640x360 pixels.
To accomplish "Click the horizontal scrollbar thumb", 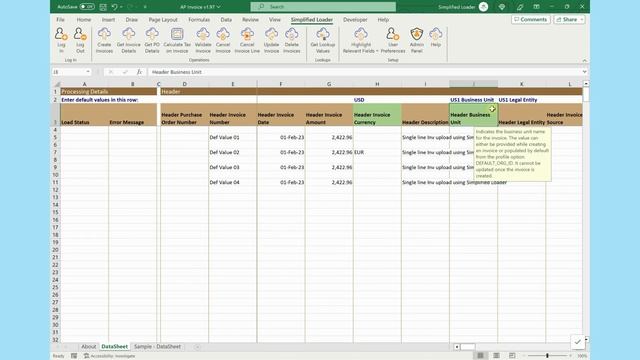I will [x=468, y=347].
